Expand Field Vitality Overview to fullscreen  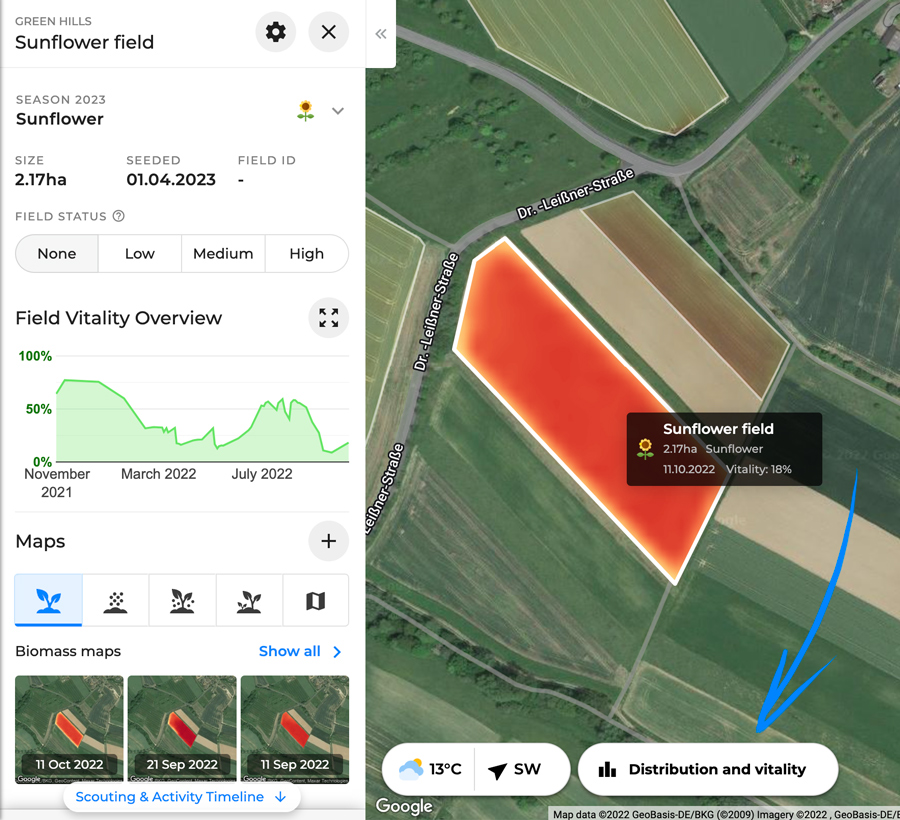coord(329,317)
